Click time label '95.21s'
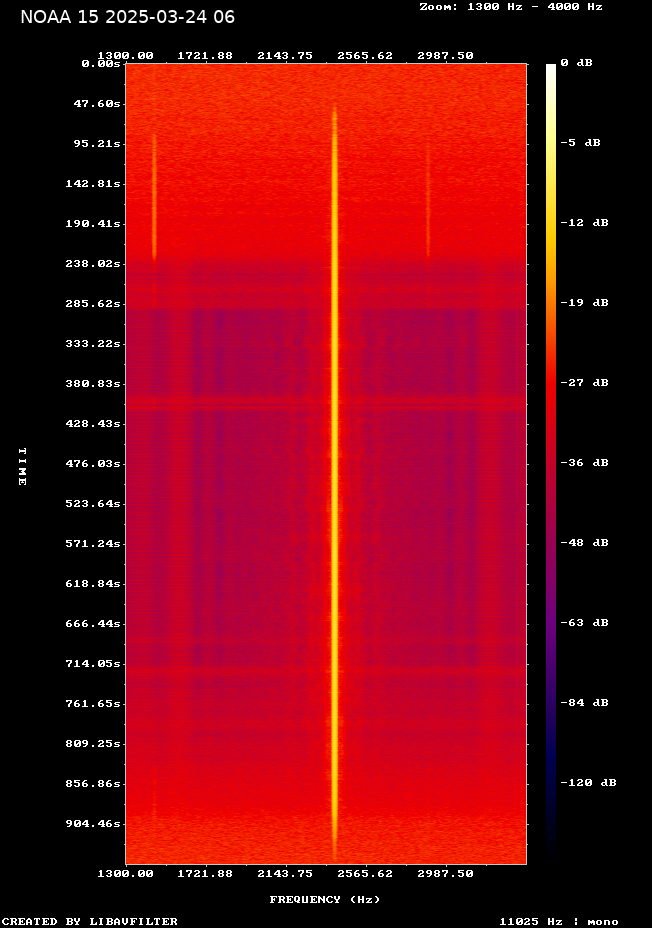Screen dimensions: 652x928 point(97,144)
